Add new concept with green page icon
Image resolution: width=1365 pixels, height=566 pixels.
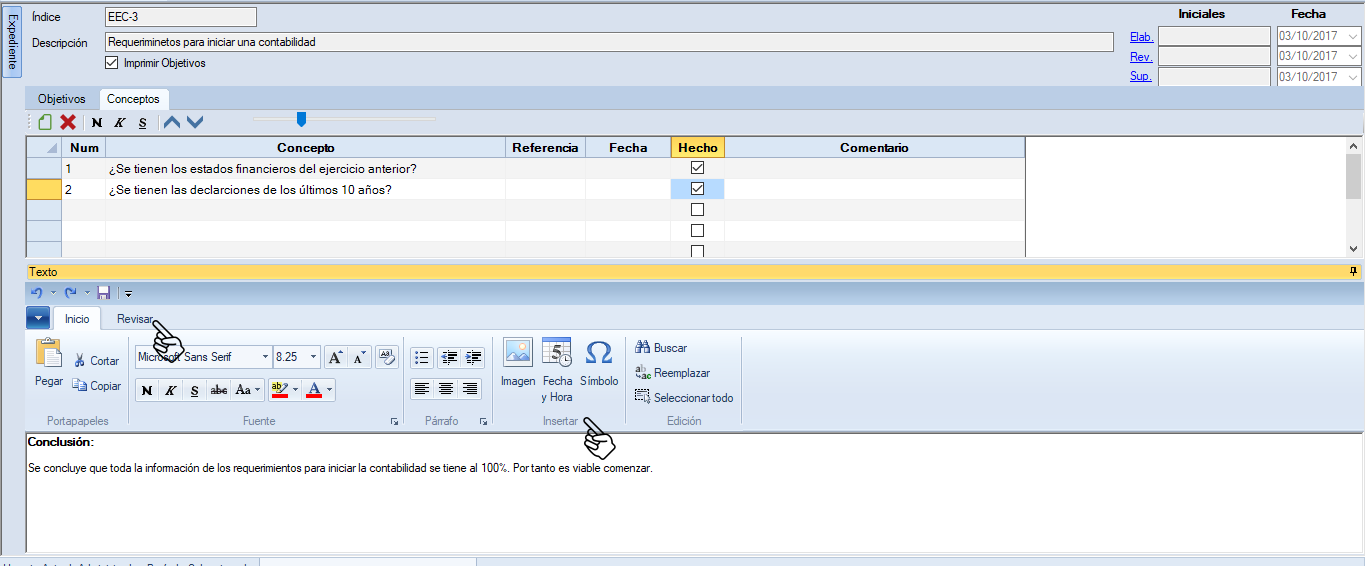45,122
